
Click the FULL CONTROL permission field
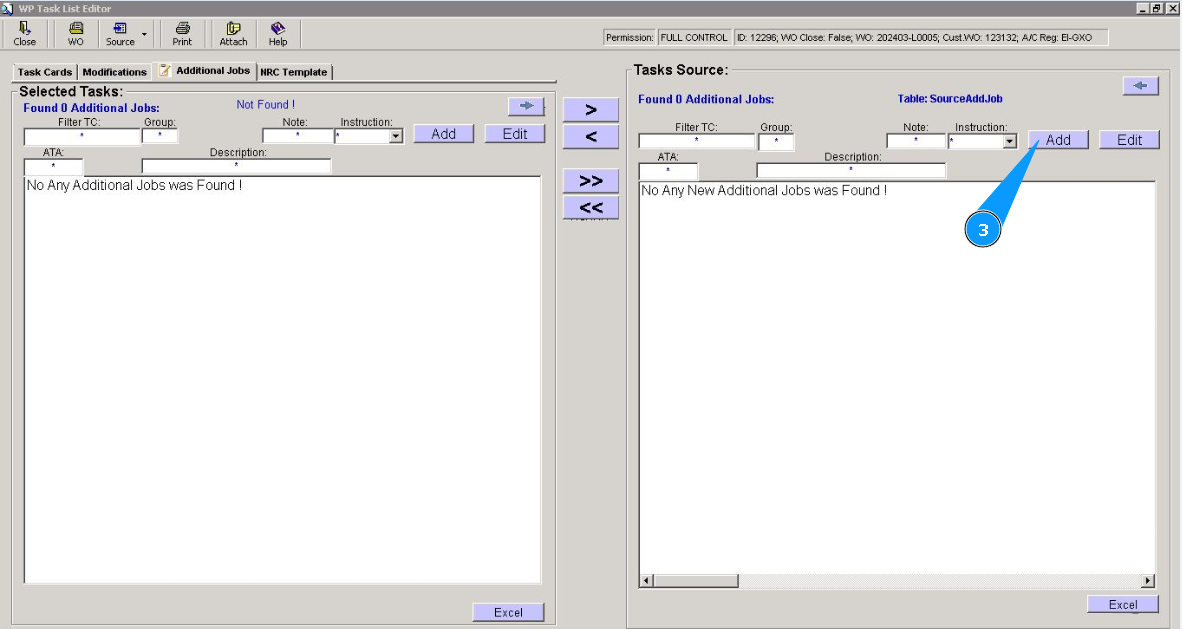pyautogui.click(x=694, y=38)
